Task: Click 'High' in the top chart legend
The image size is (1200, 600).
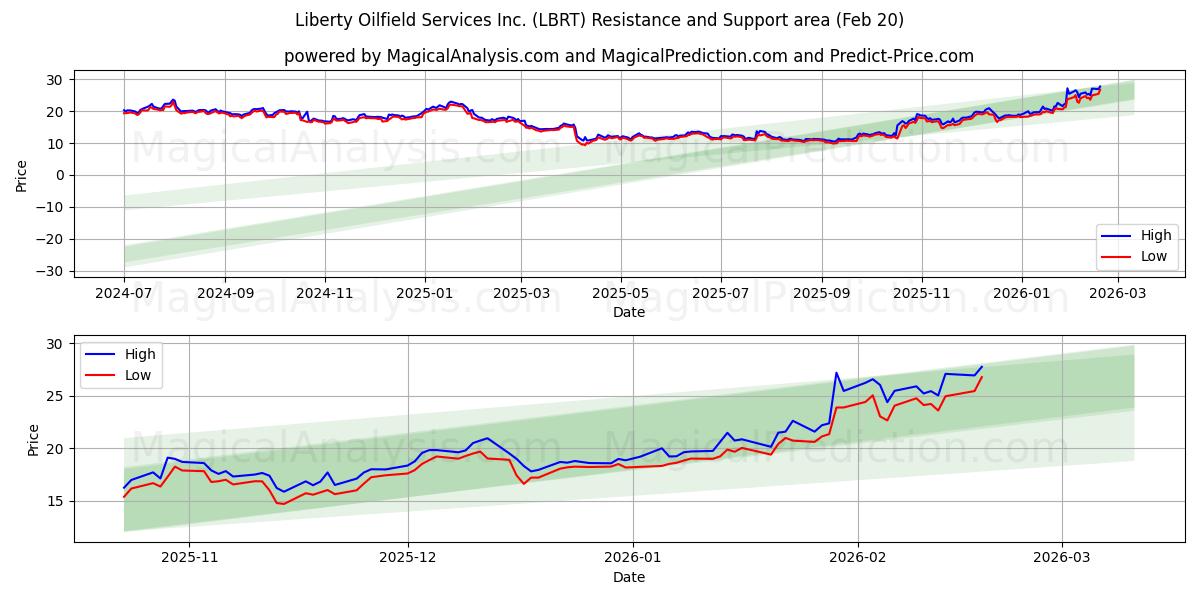Action: pyautogui.click(x=1156, y=236)
